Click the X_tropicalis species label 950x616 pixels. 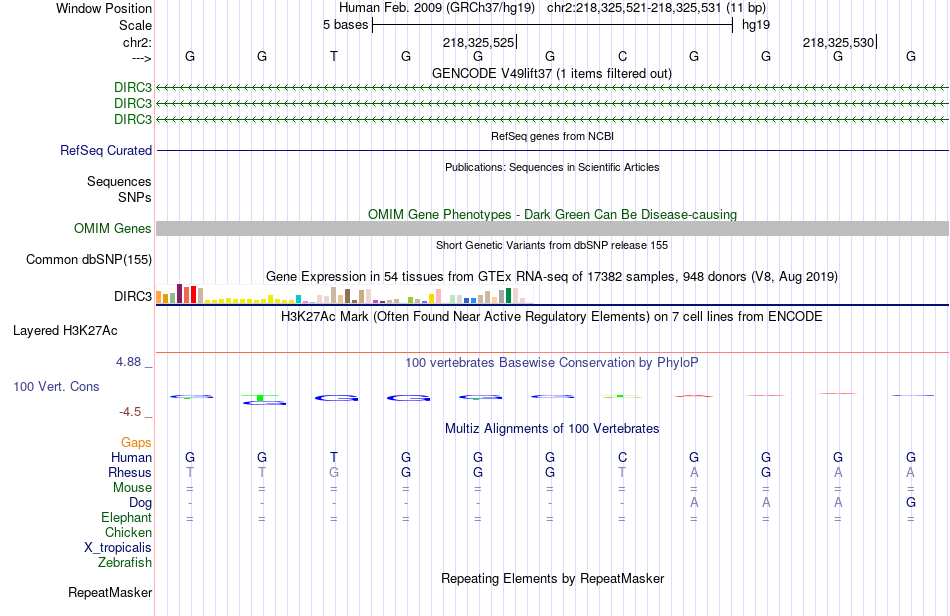point(118,548)
